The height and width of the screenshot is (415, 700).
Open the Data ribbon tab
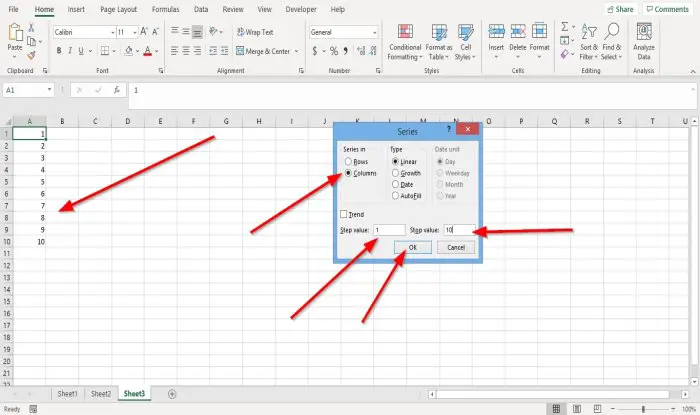(x=201, y=9)
